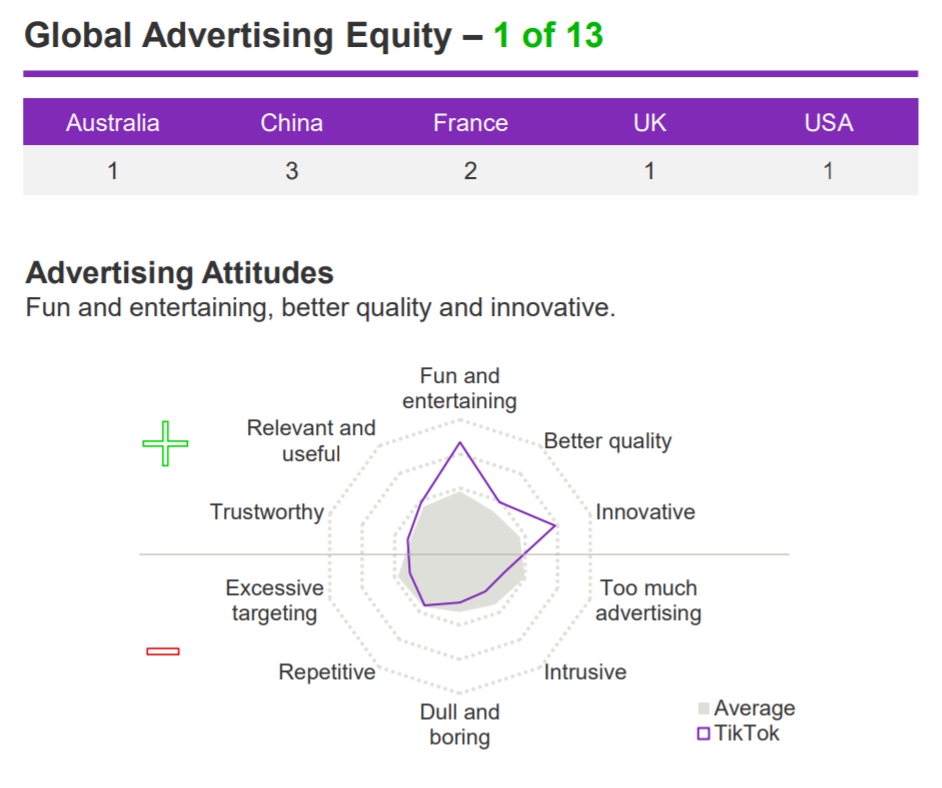Click the Innovative axis label

pos(645,512)
